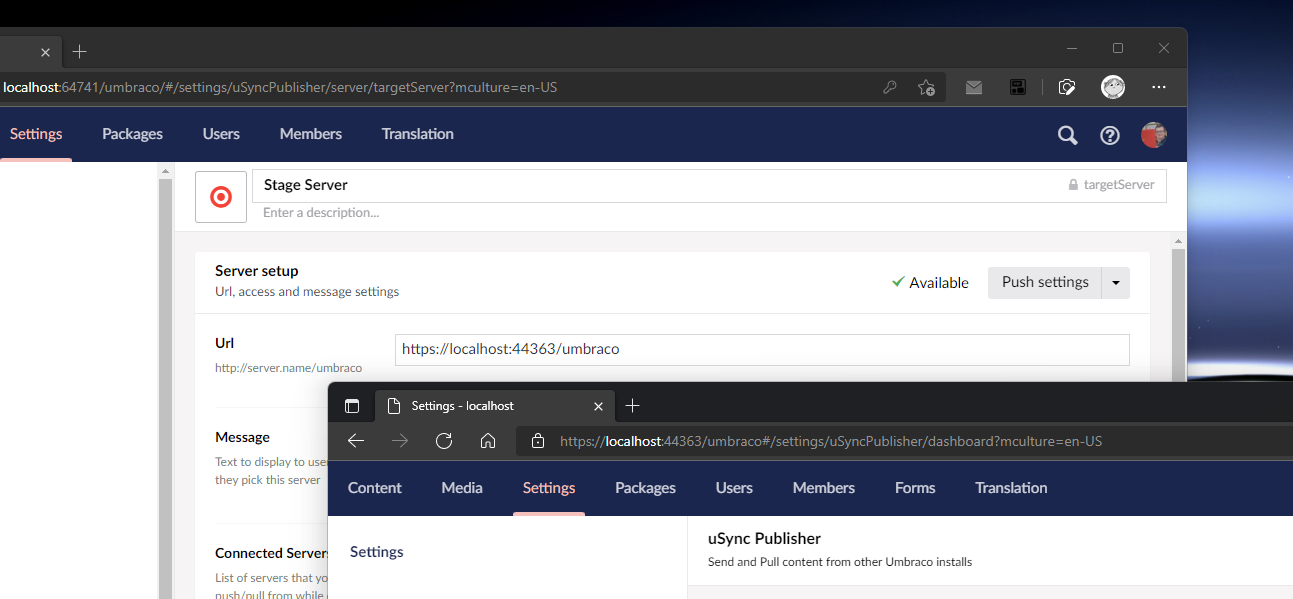The image size is (1293, 599).
Task: Close the partially visible tab in the back window
Action: 45,52
